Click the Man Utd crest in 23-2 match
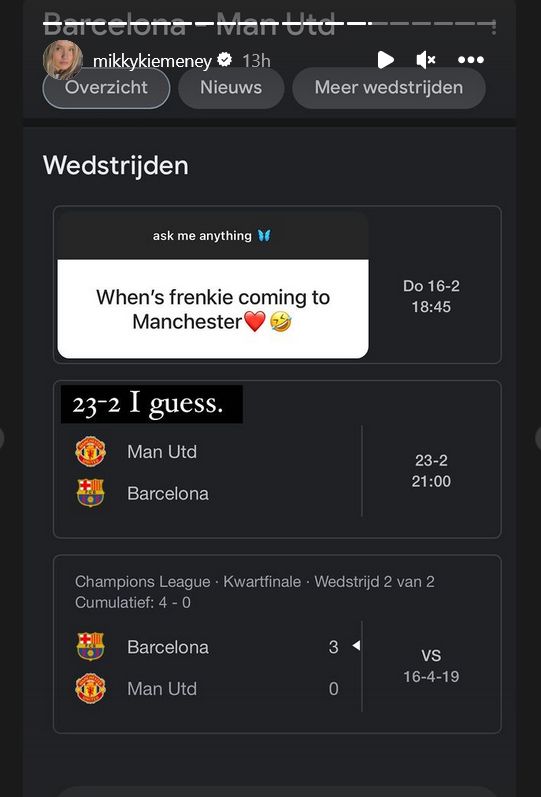Screen dimensions: 541x797 pos(91,451)
